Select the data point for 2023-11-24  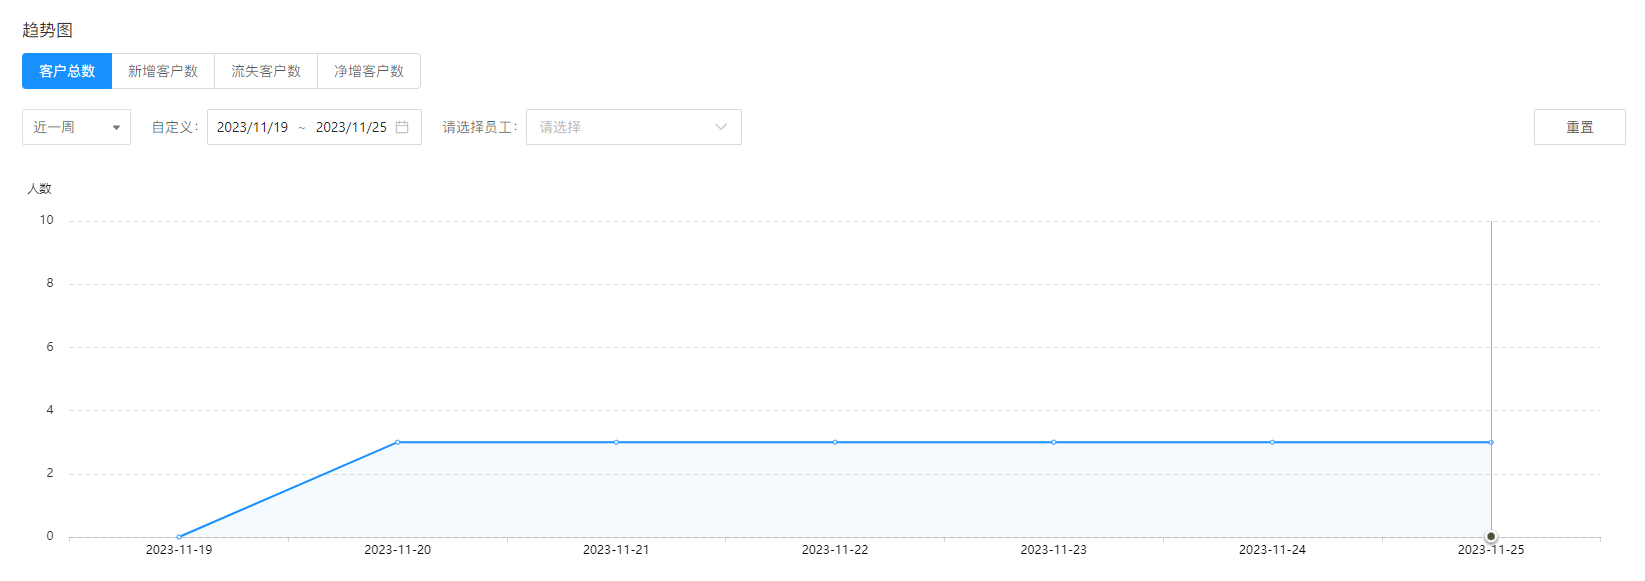pos(1272,442)
